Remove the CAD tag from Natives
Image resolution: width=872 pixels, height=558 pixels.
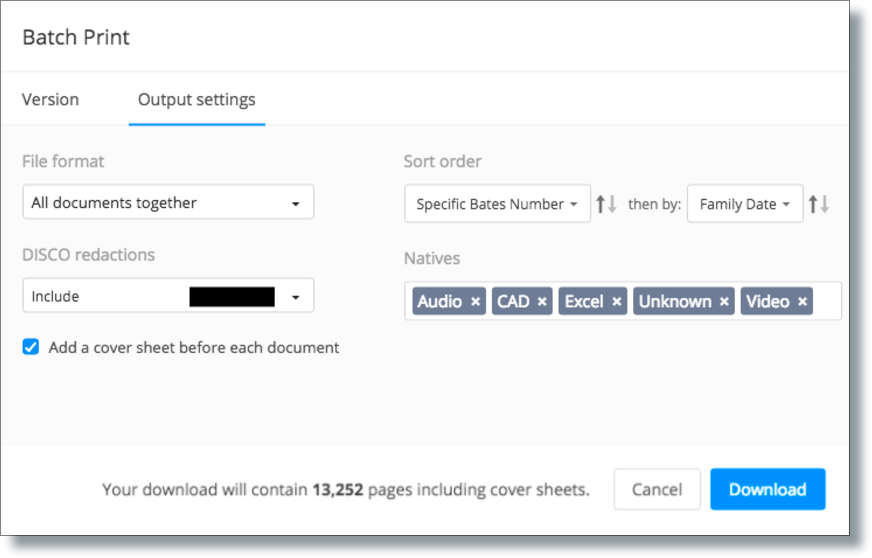coord(542,302)
